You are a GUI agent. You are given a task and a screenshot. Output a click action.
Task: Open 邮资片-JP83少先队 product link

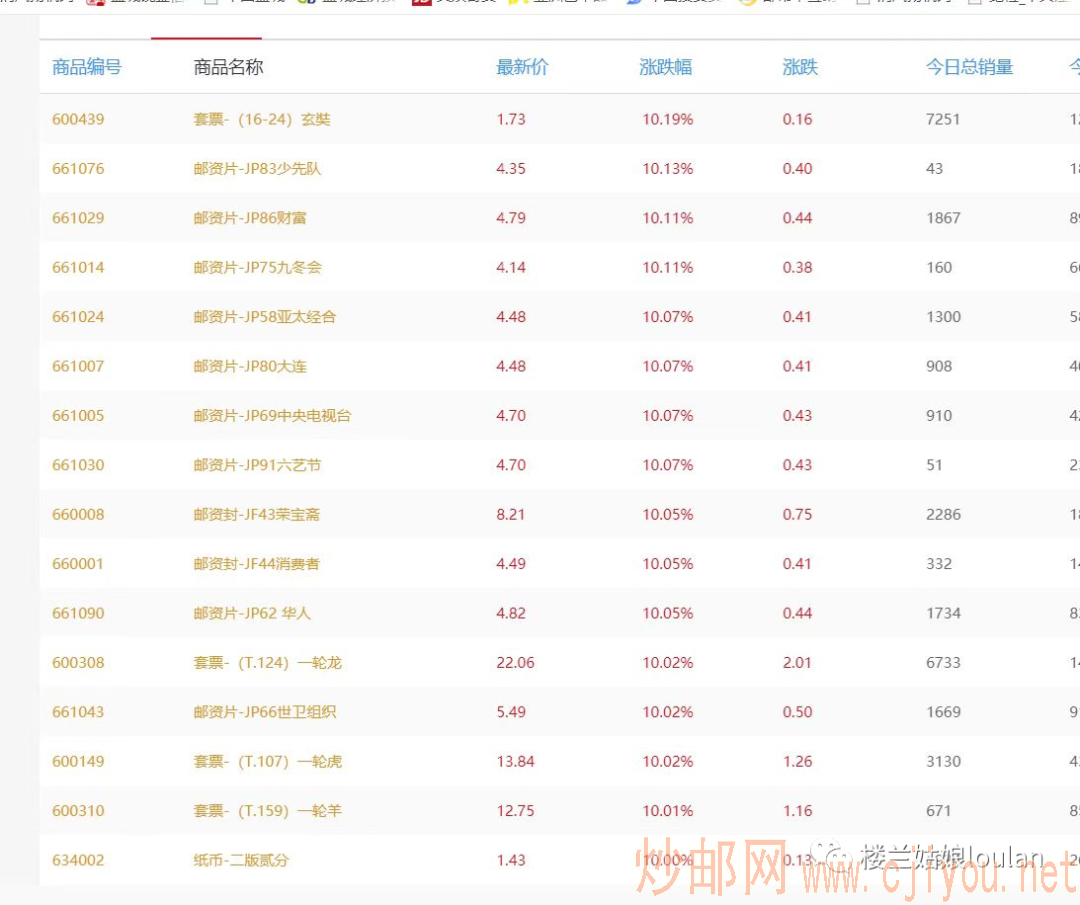(x=257, y=168)
